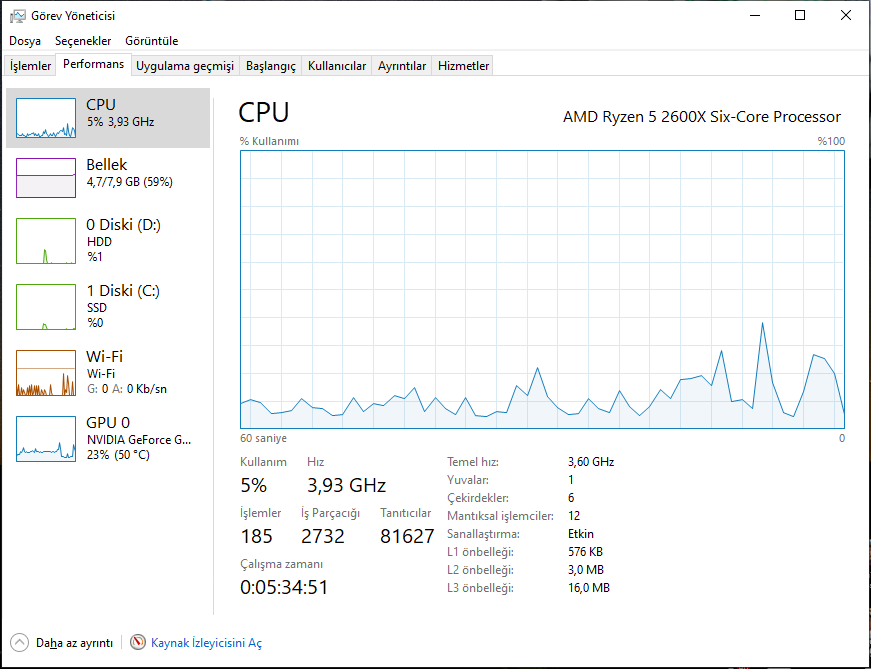Click the % Kullanımı graph label
This screenshot has height=669, width=871.
tap(269, 141)
